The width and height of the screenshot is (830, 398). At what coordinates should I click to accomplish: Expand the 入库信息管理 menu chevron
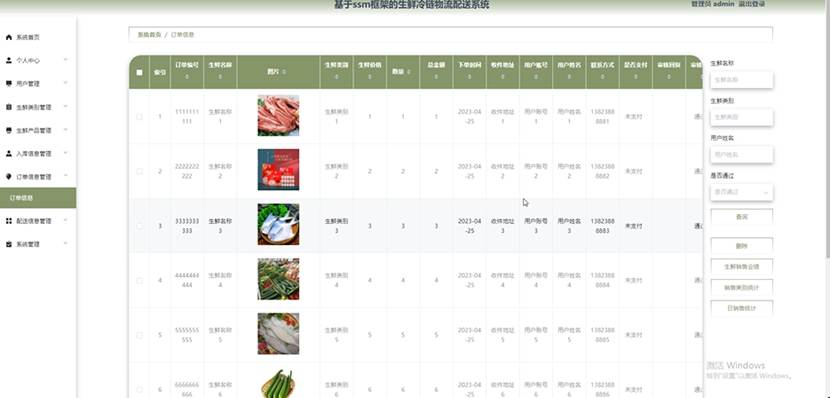tap(66, 153)
